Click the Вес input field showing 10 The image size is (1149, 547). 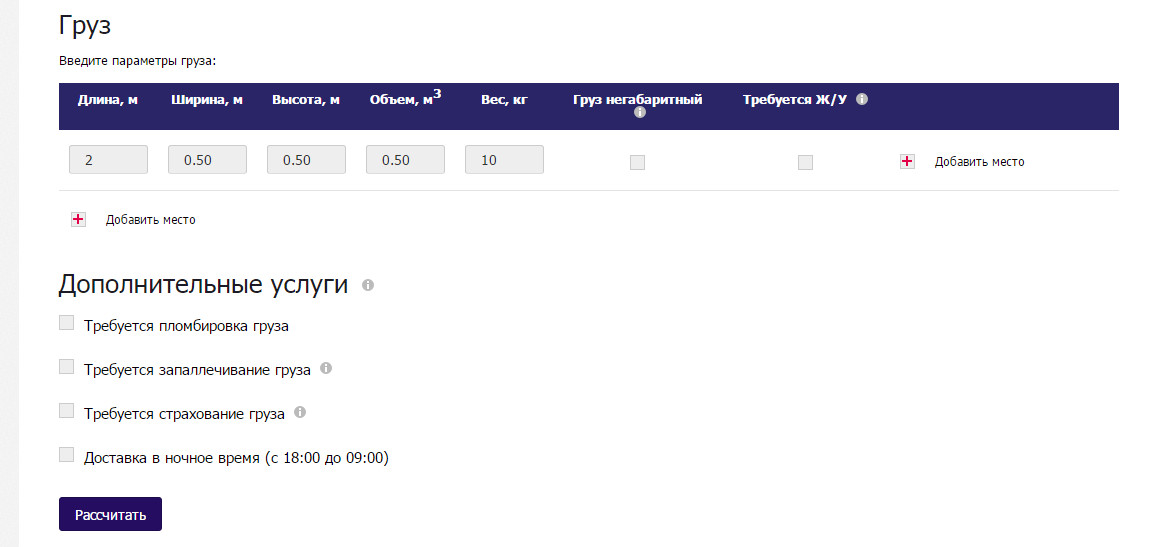(x=504, y=160)
